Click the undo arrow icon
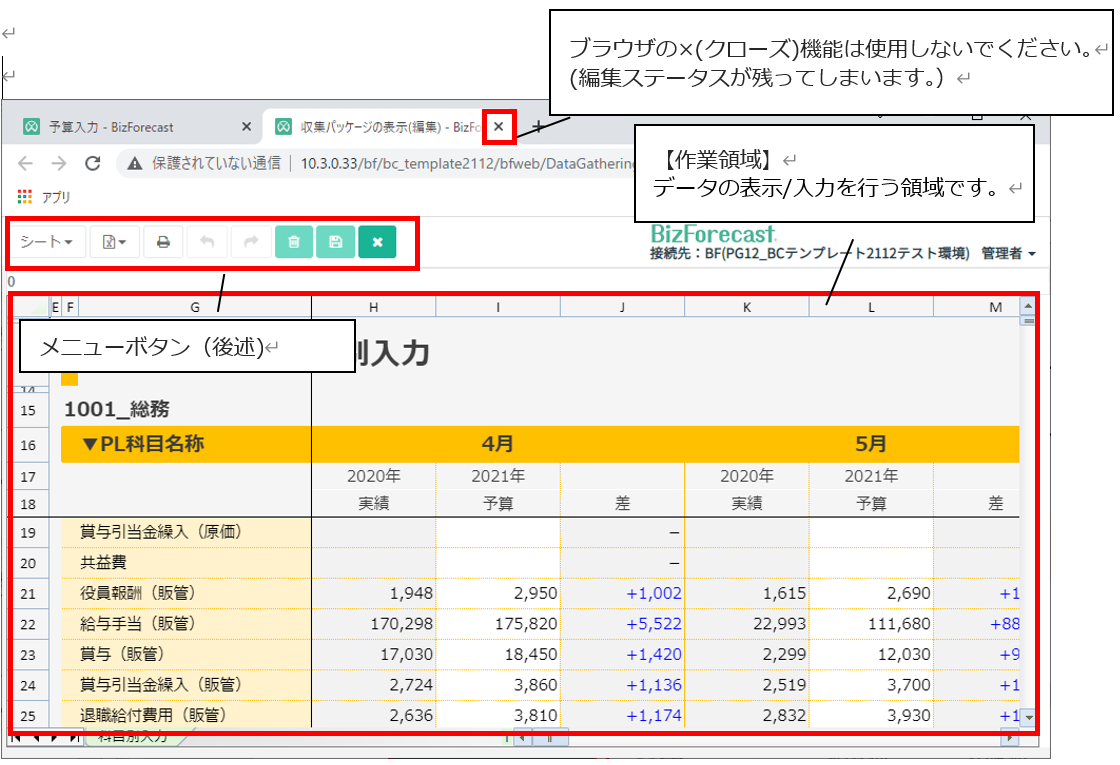The image size is (1120, 765). coord(207,242)
